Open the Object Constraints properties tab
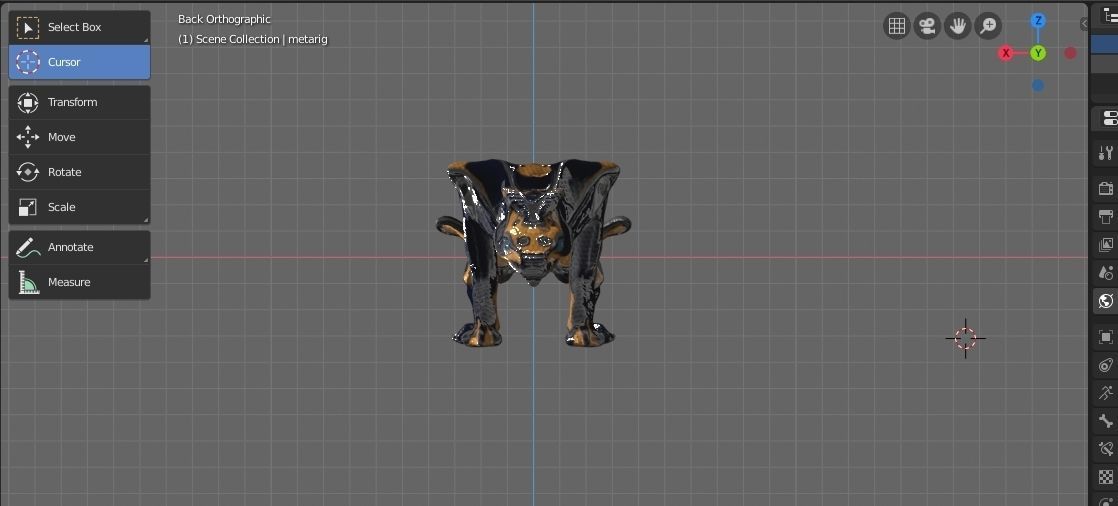The width and height of the screenshot is (1118, 506). (1106, 365)
